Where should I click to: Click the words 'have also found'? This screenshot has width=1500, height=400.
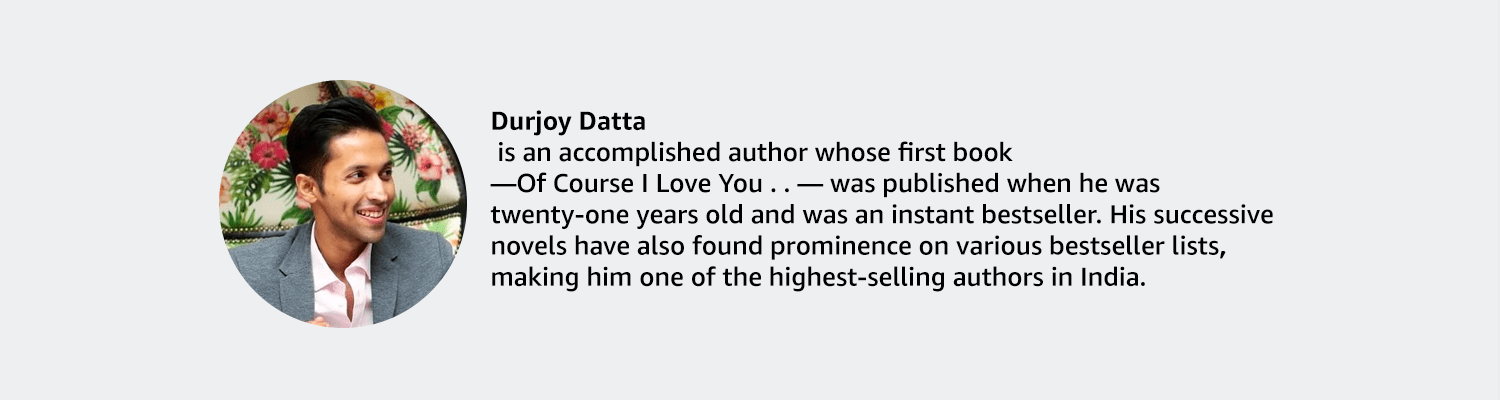pos(652,248)
